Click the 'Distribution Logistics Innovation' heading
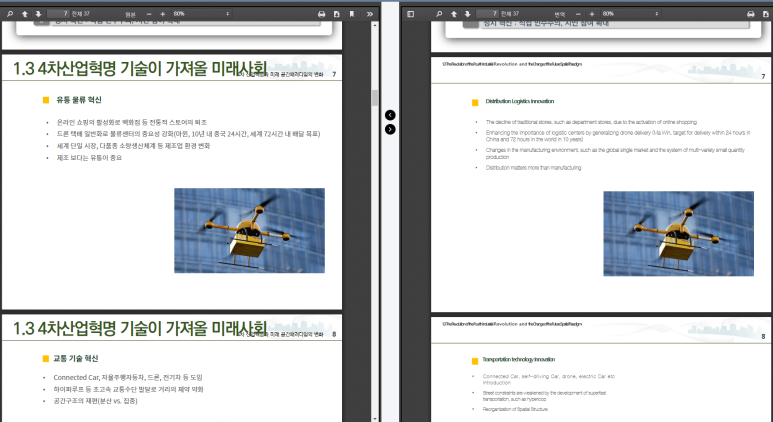Screen dimensions: 773x422 [520, 102]
